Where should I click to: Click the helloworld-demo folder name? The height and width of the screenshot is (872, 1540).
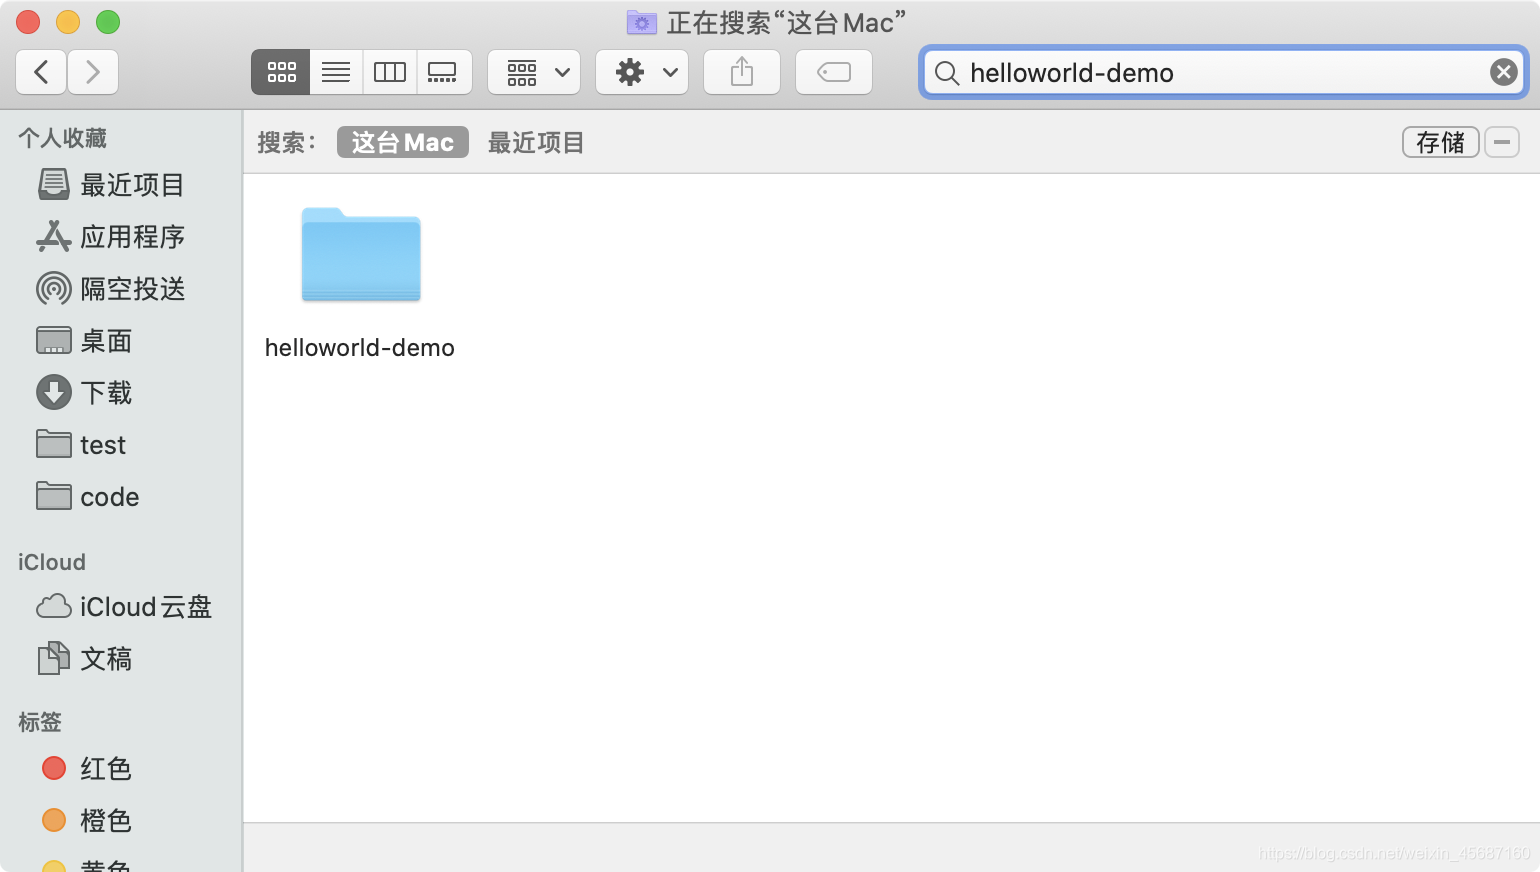point(360,347)
